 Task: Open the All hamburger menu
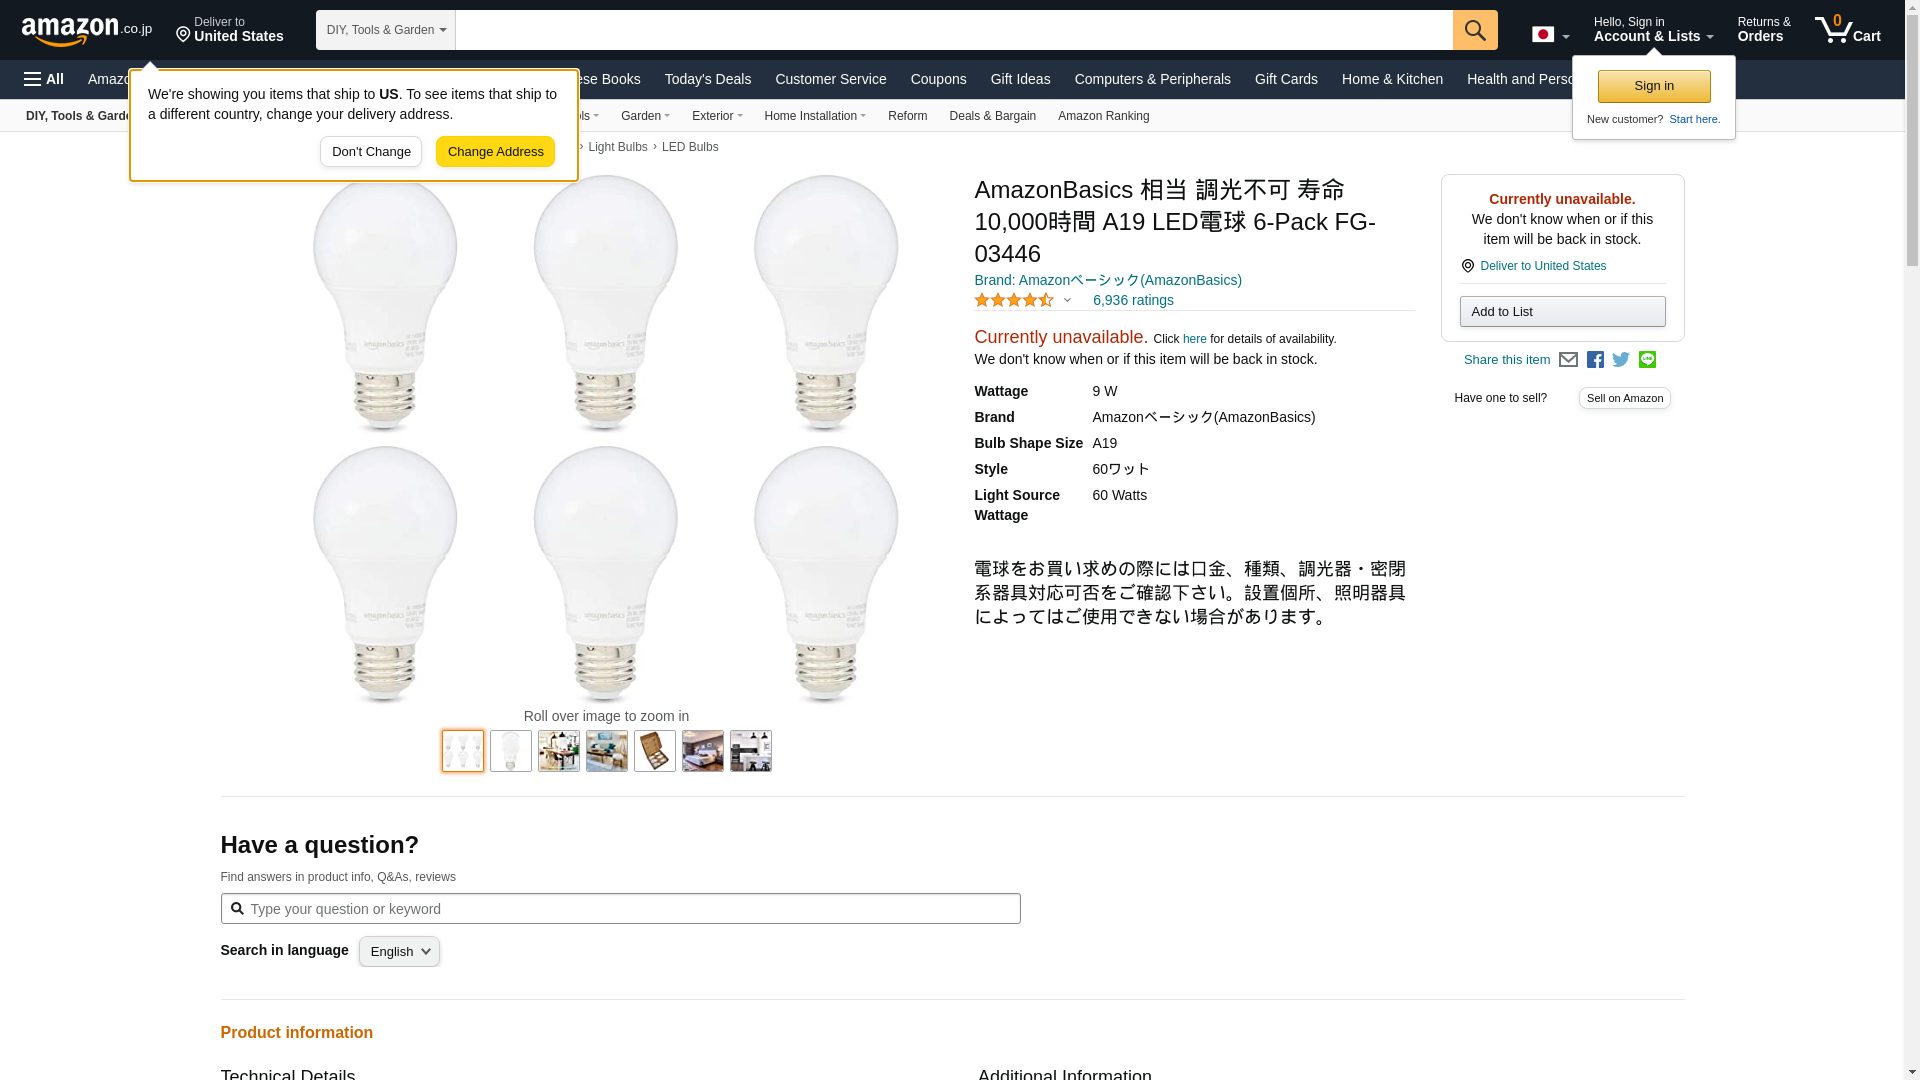[44, 79]
